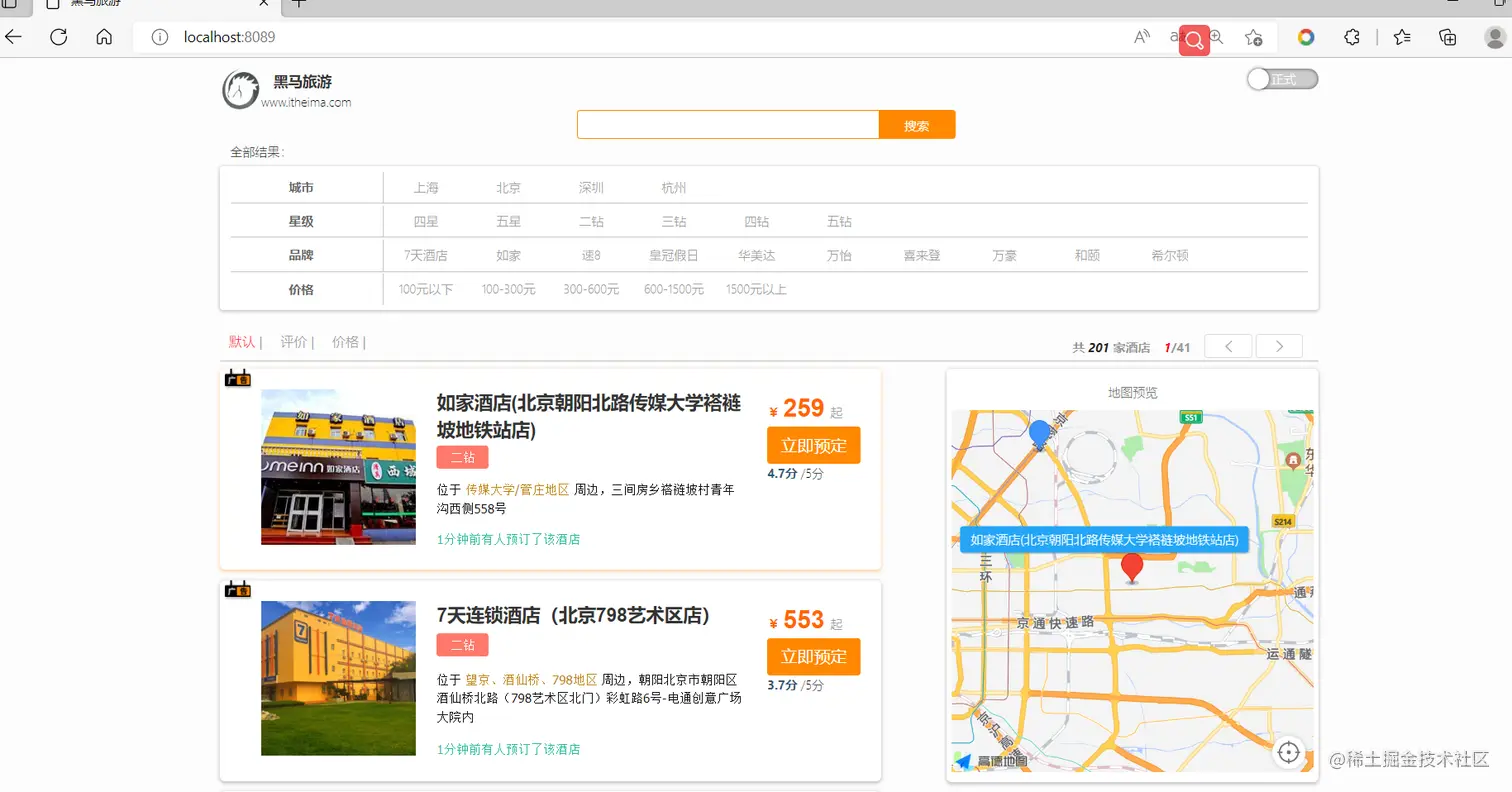Screen dimensions: 1512x792
Task: Filter brand by 如家
Action: [509, 256]
